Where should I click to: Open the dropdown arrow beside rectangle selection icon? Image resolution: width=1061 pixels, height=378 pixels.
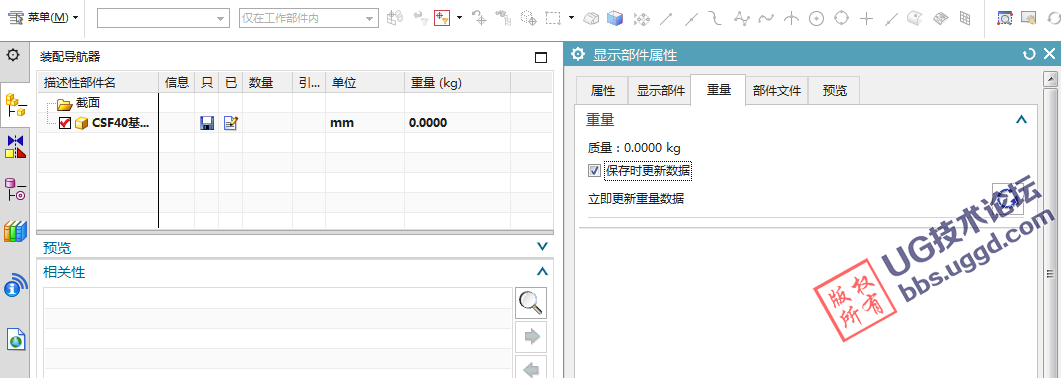coord(571,18)
